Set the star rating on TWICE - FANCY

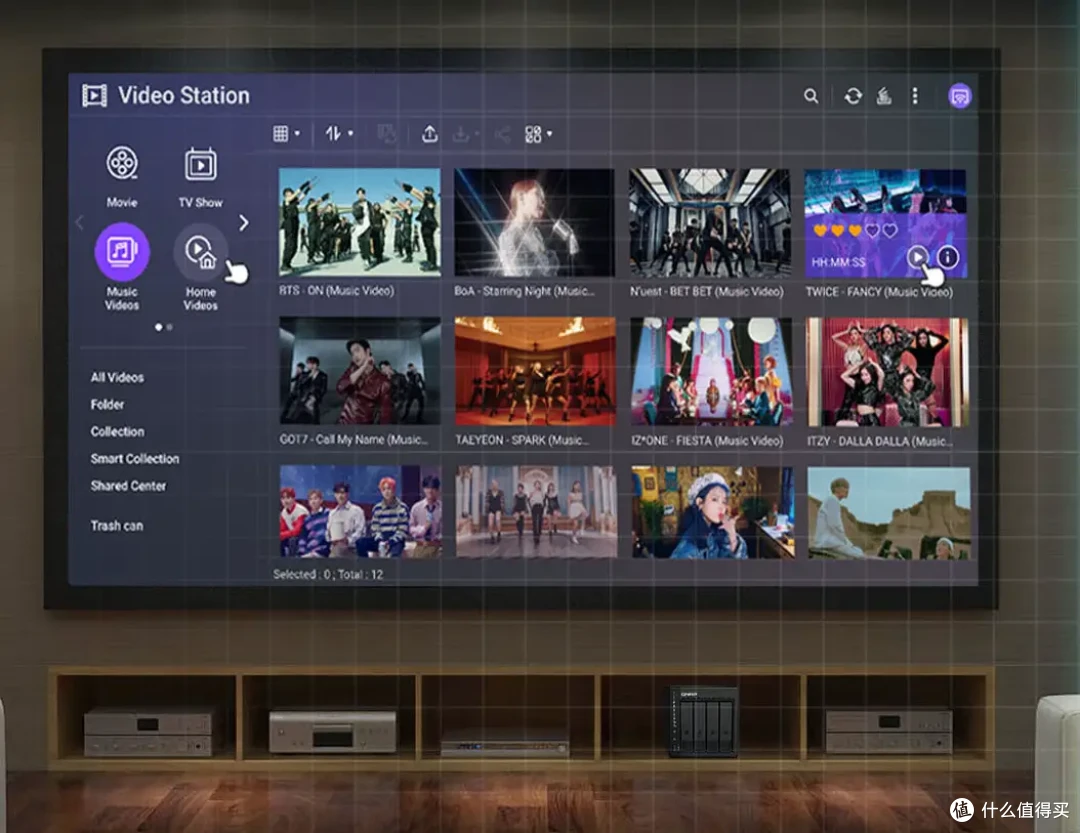tap(855, 230)
